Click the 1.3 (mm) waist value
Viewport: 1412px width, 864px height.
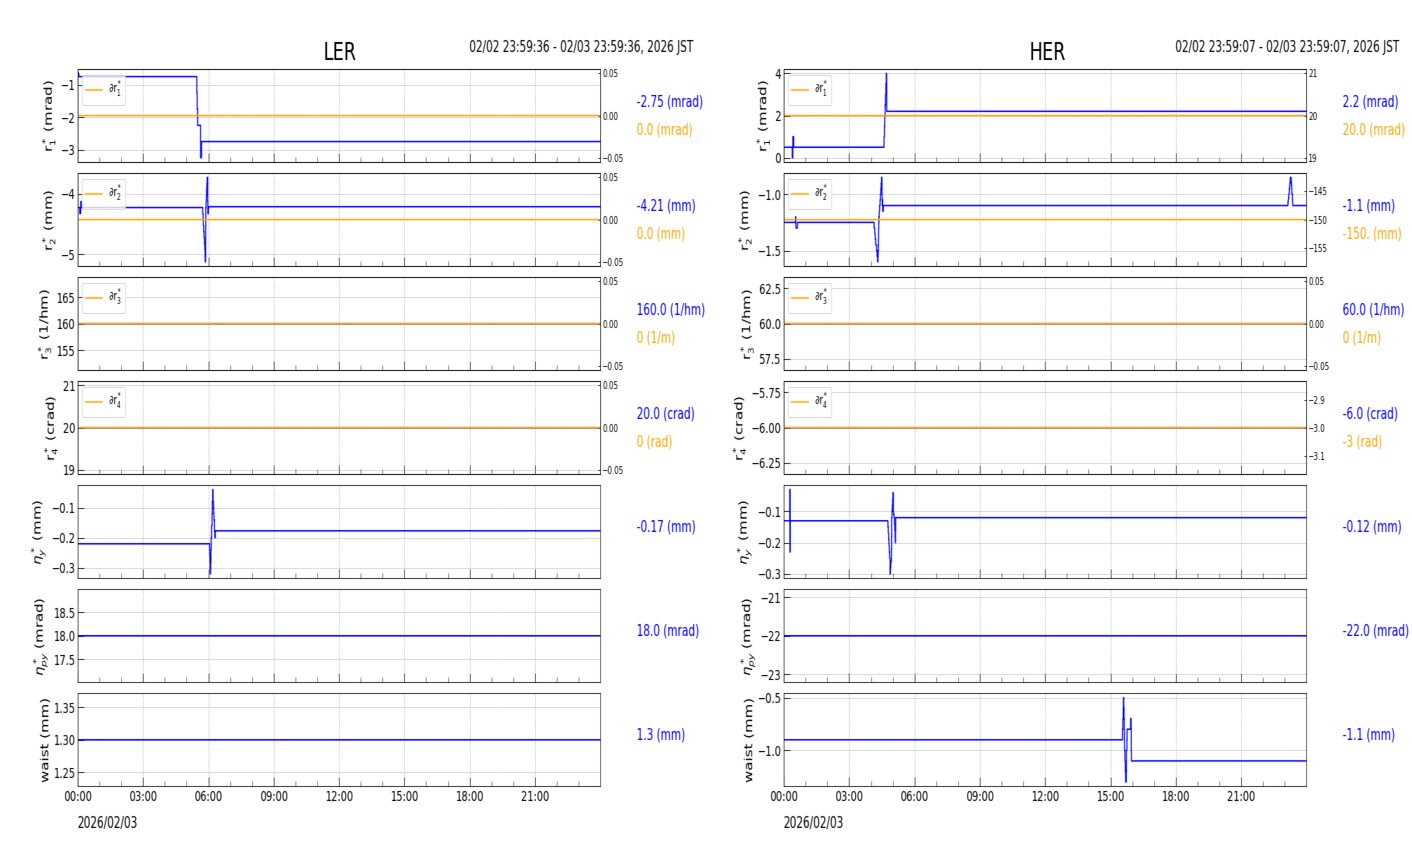(661, 735)
